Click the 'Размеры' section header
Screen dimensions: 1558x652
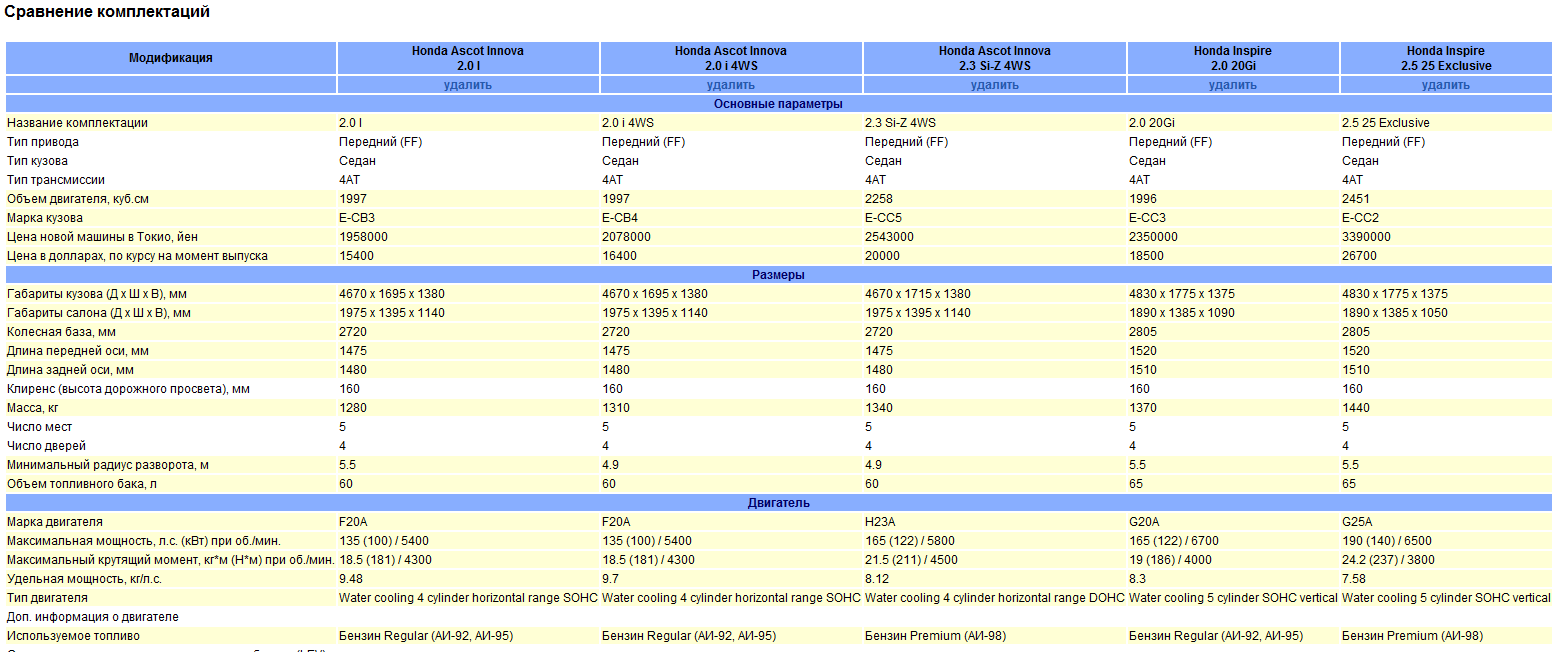[778, 275]
